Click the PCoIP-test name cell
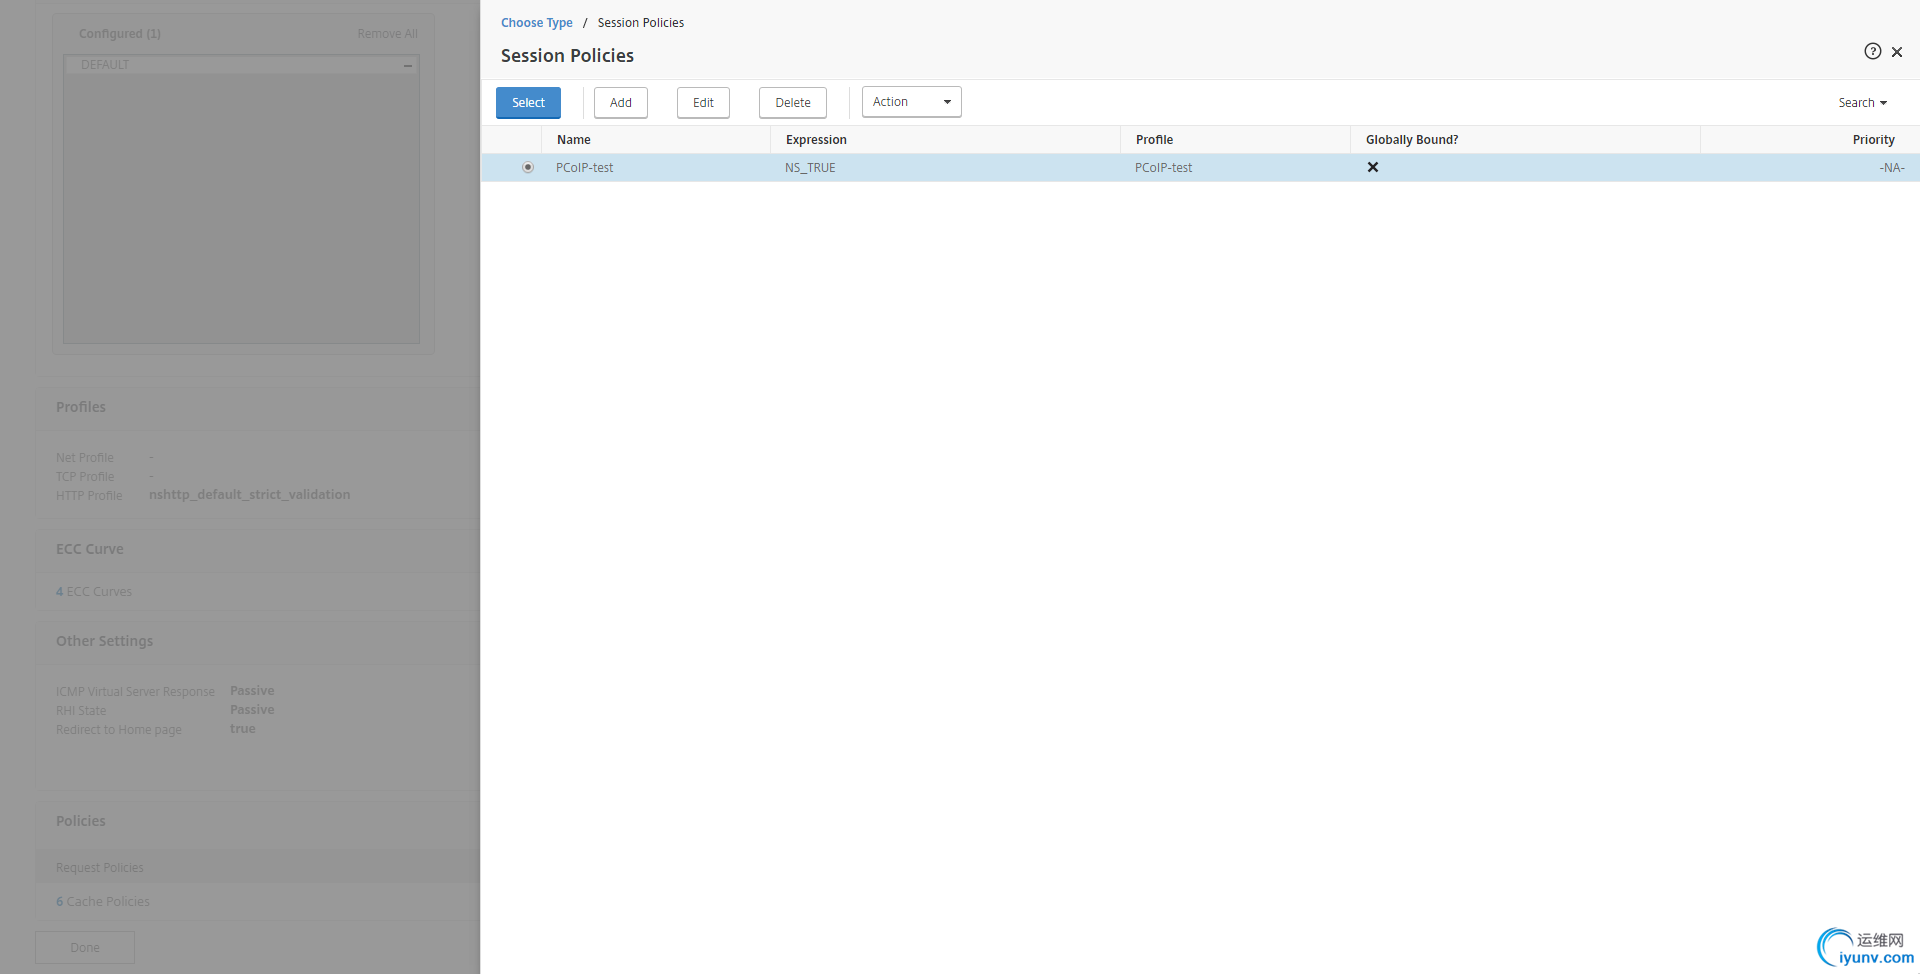The image size is (1920, 974). 585,168
